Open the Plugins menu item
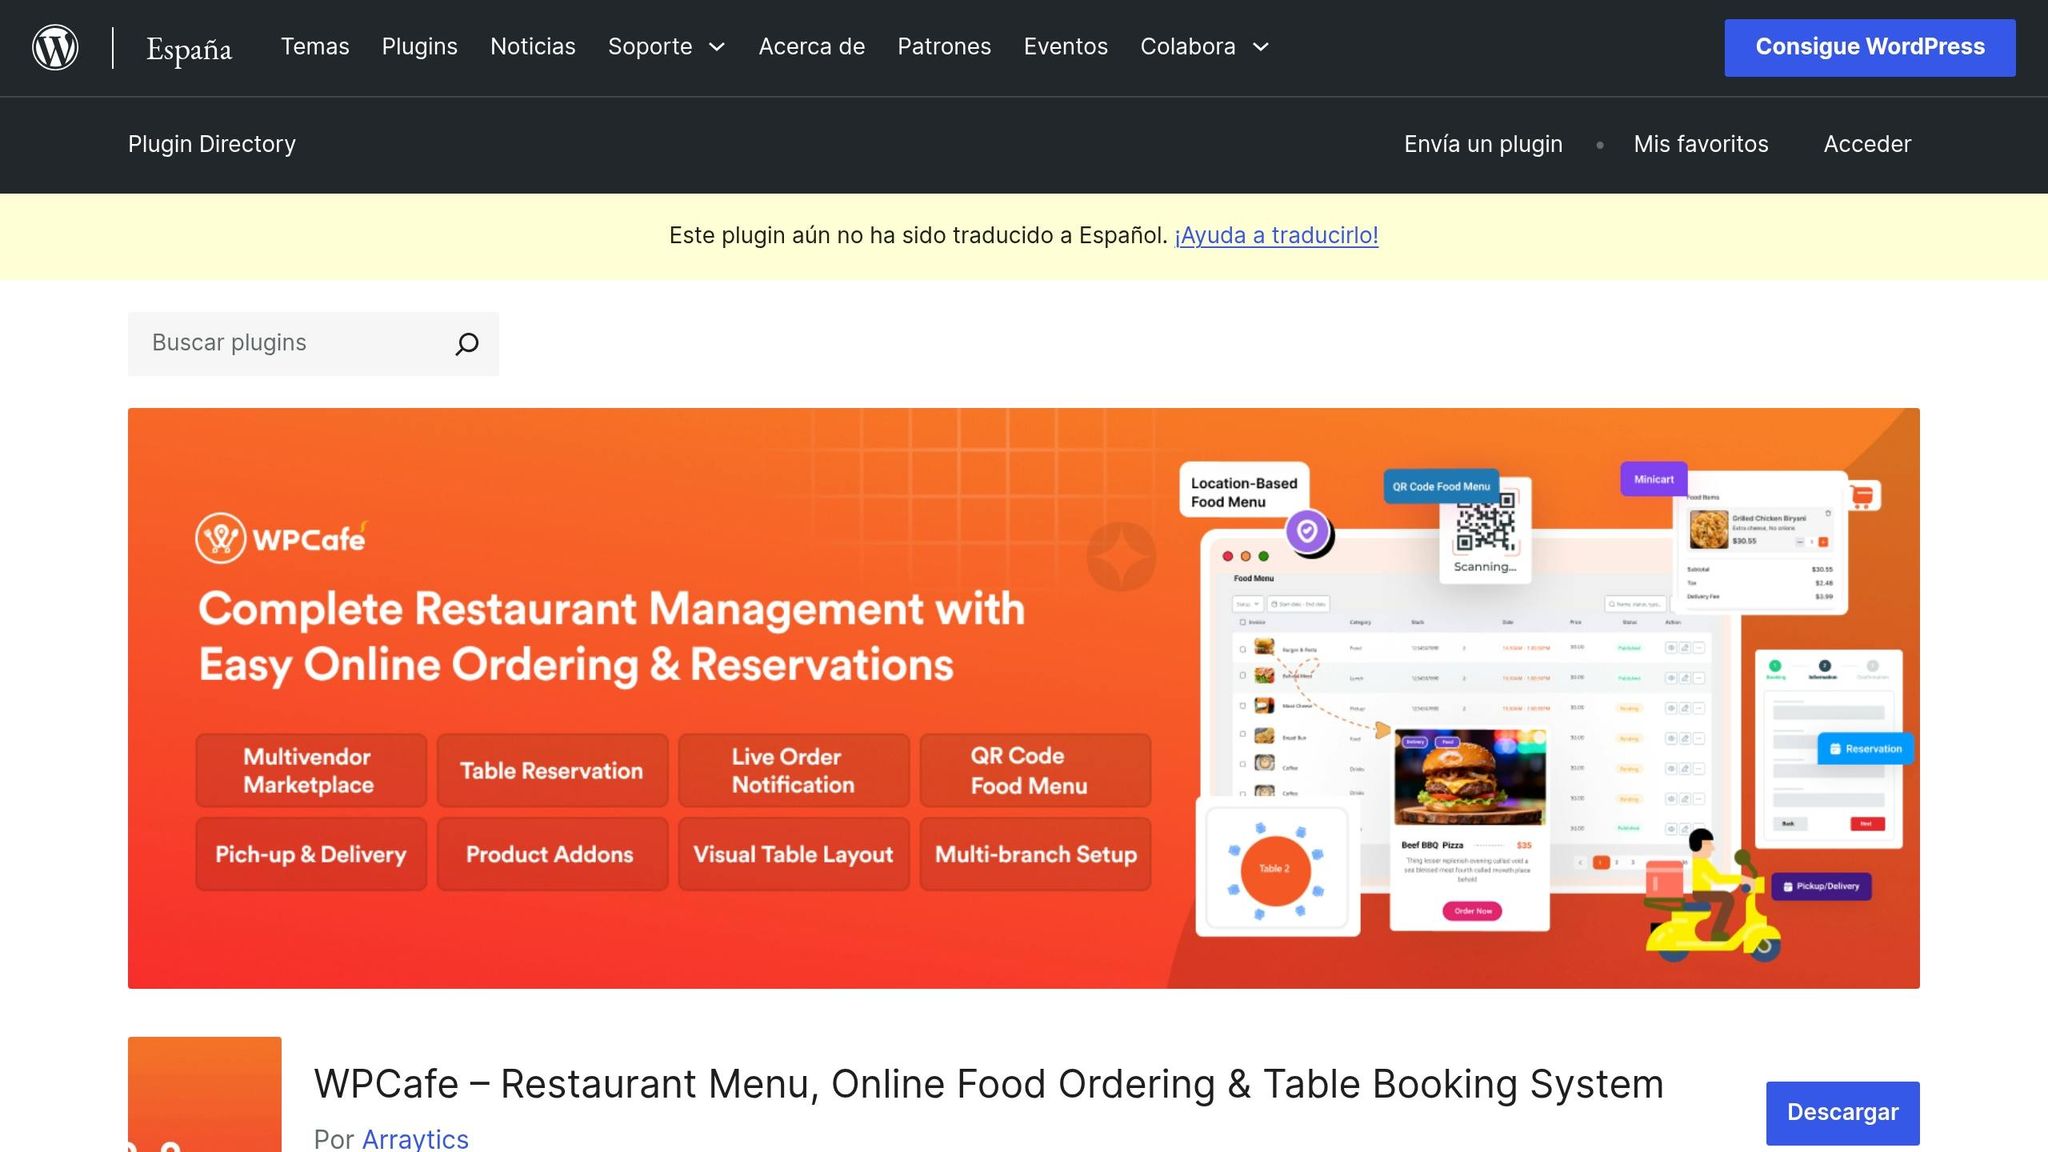2048x1152 pixels. pos(420,47)
